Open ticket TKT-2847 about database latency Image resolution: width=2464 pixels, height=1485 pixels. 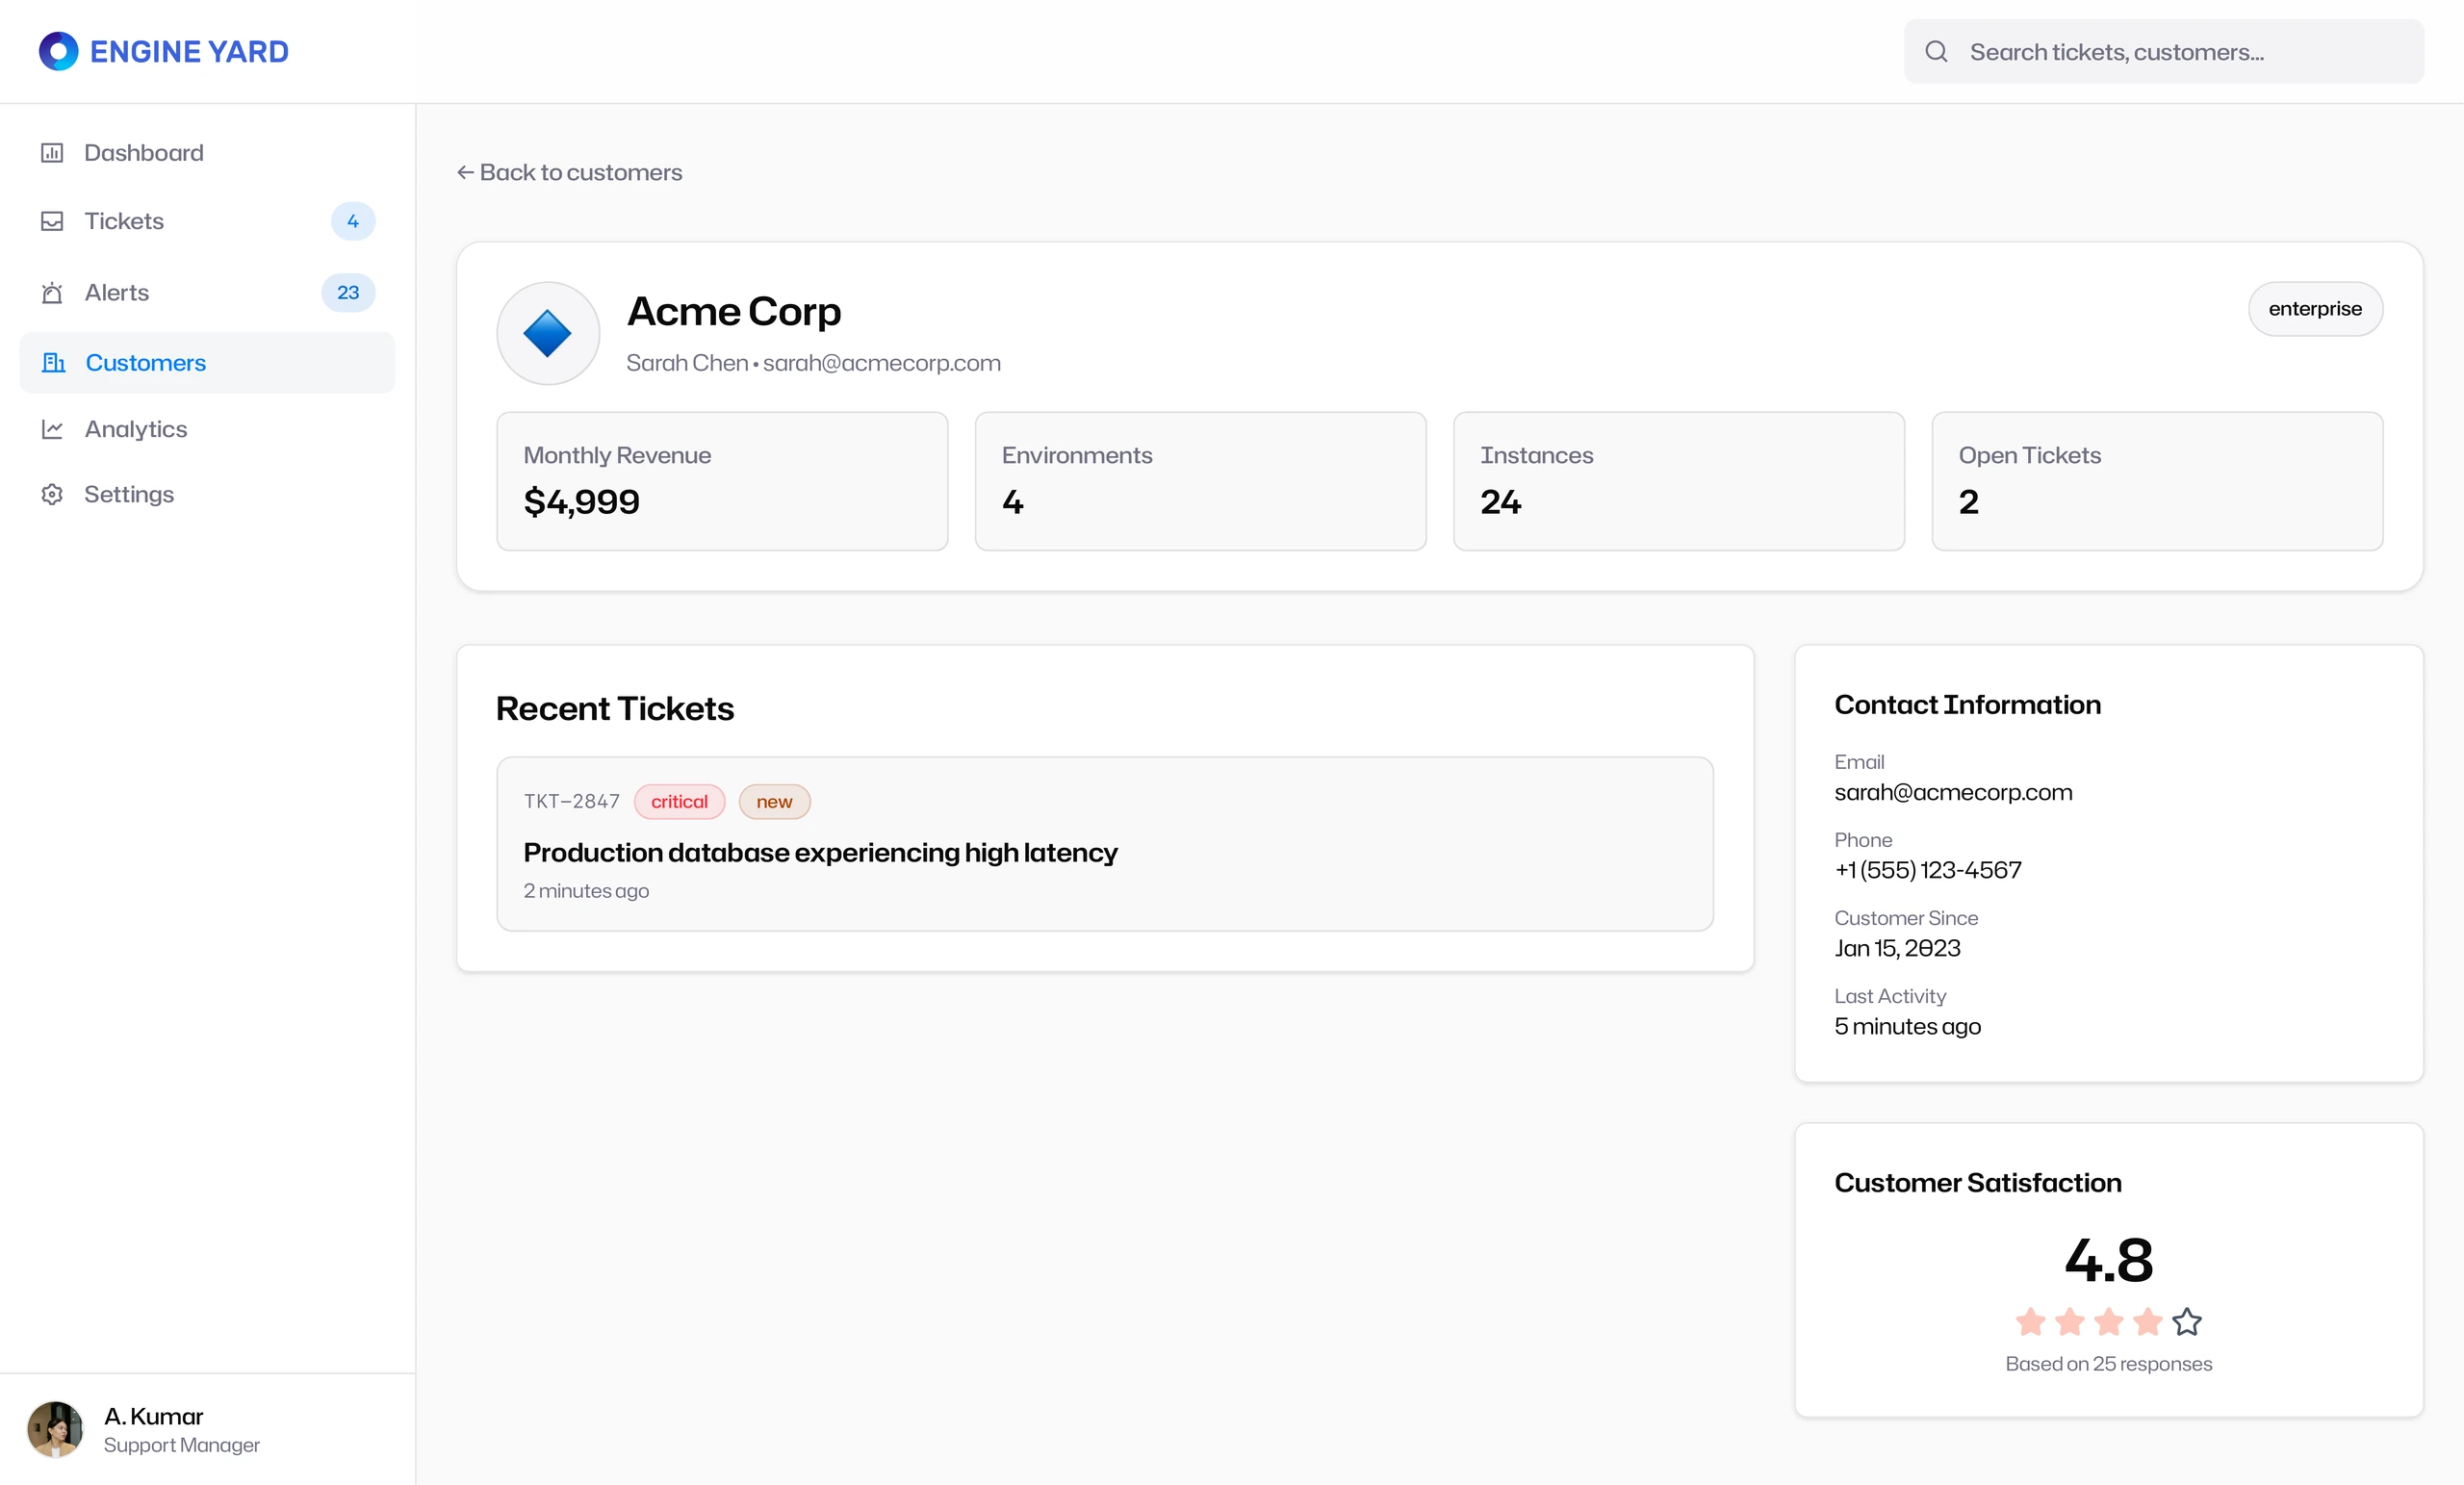click(x=1105, y=844)
